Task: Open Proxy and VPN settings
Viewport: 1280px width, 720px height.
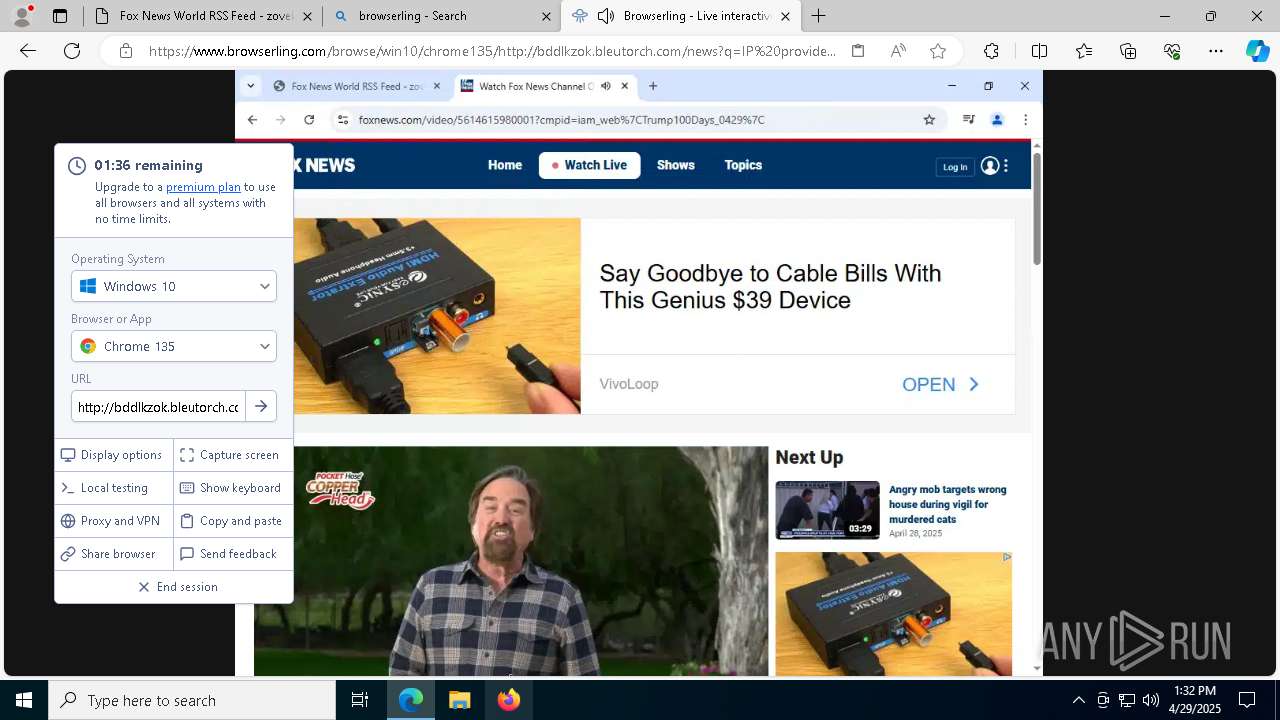Action: click(x=114, y=521)
